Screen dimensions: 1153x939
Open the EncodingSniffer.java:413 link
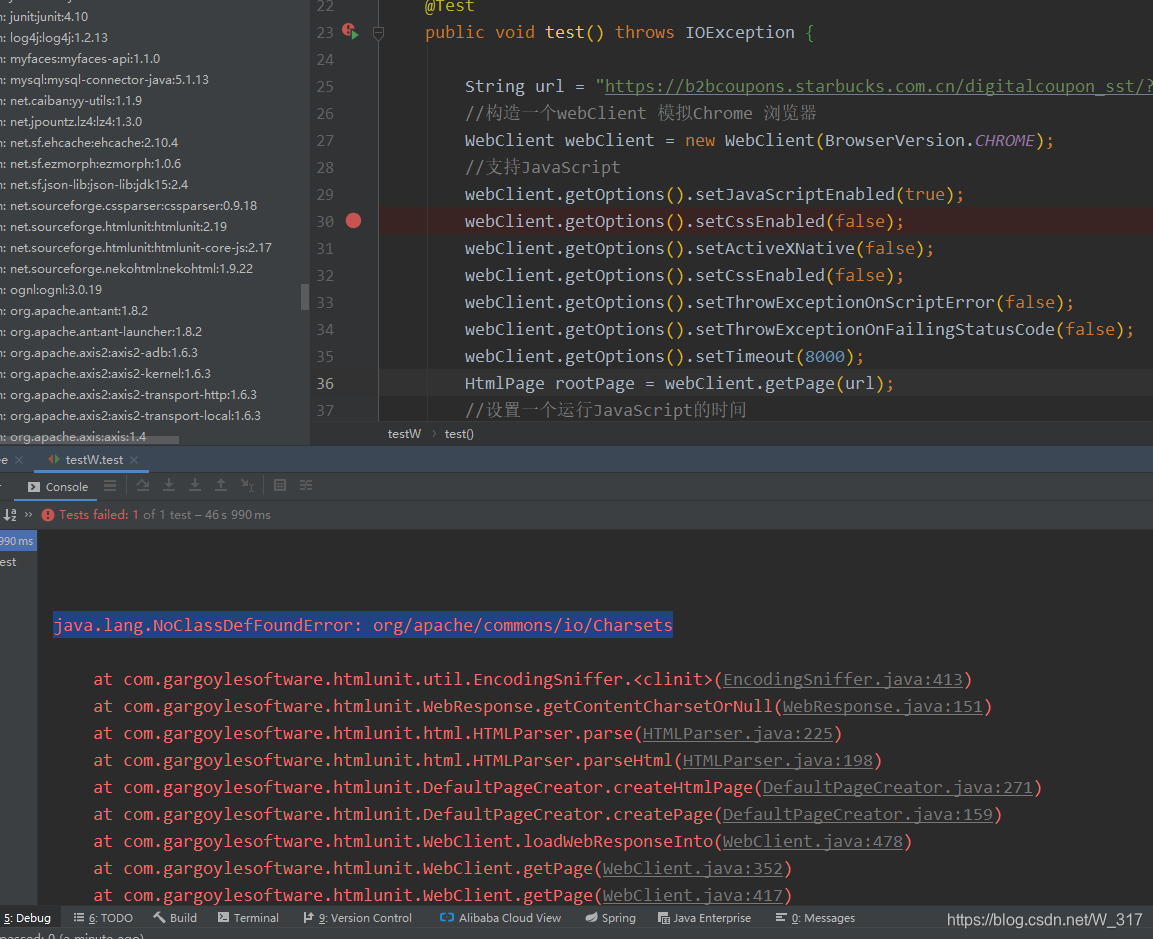pyautogui.click(x=843, y=679)
